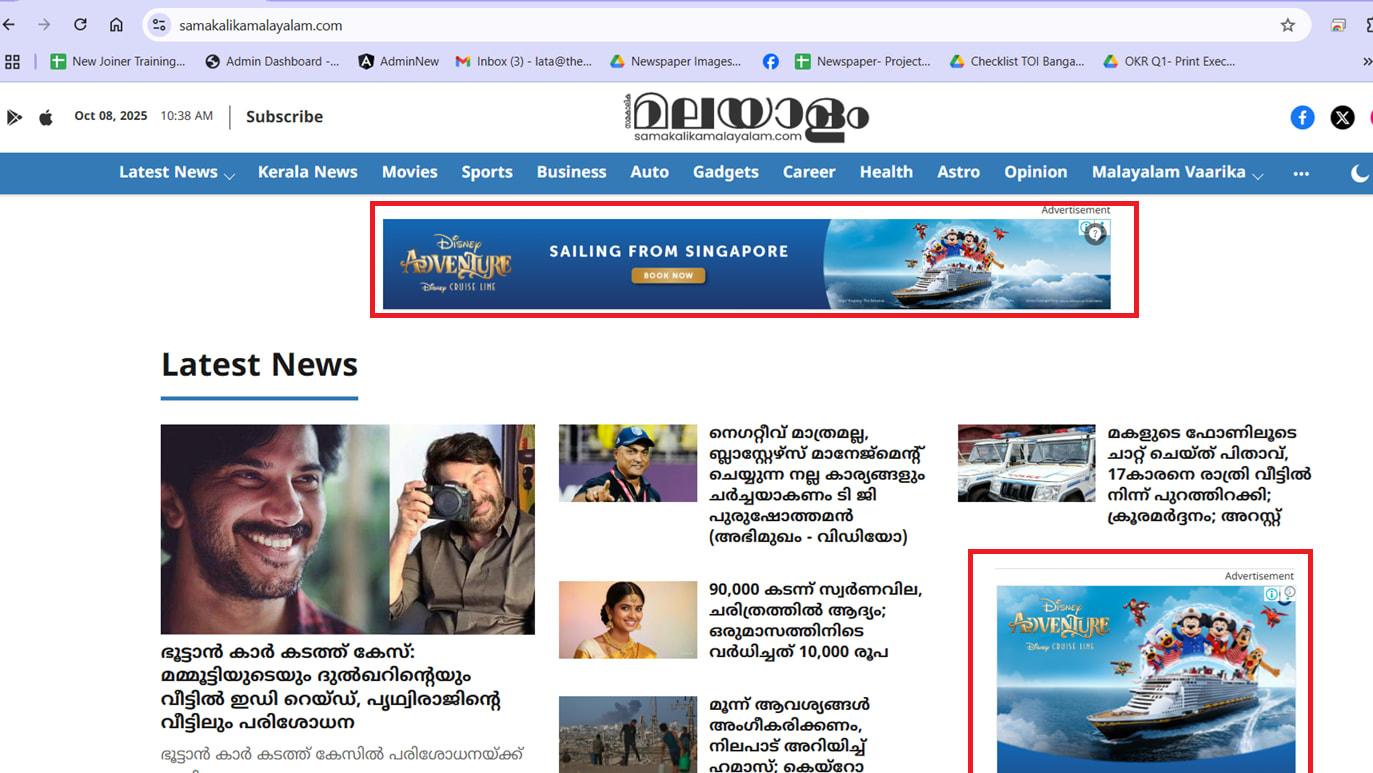
Task: Open the three-dots more menu in navbar
Action: point(1301,173)
